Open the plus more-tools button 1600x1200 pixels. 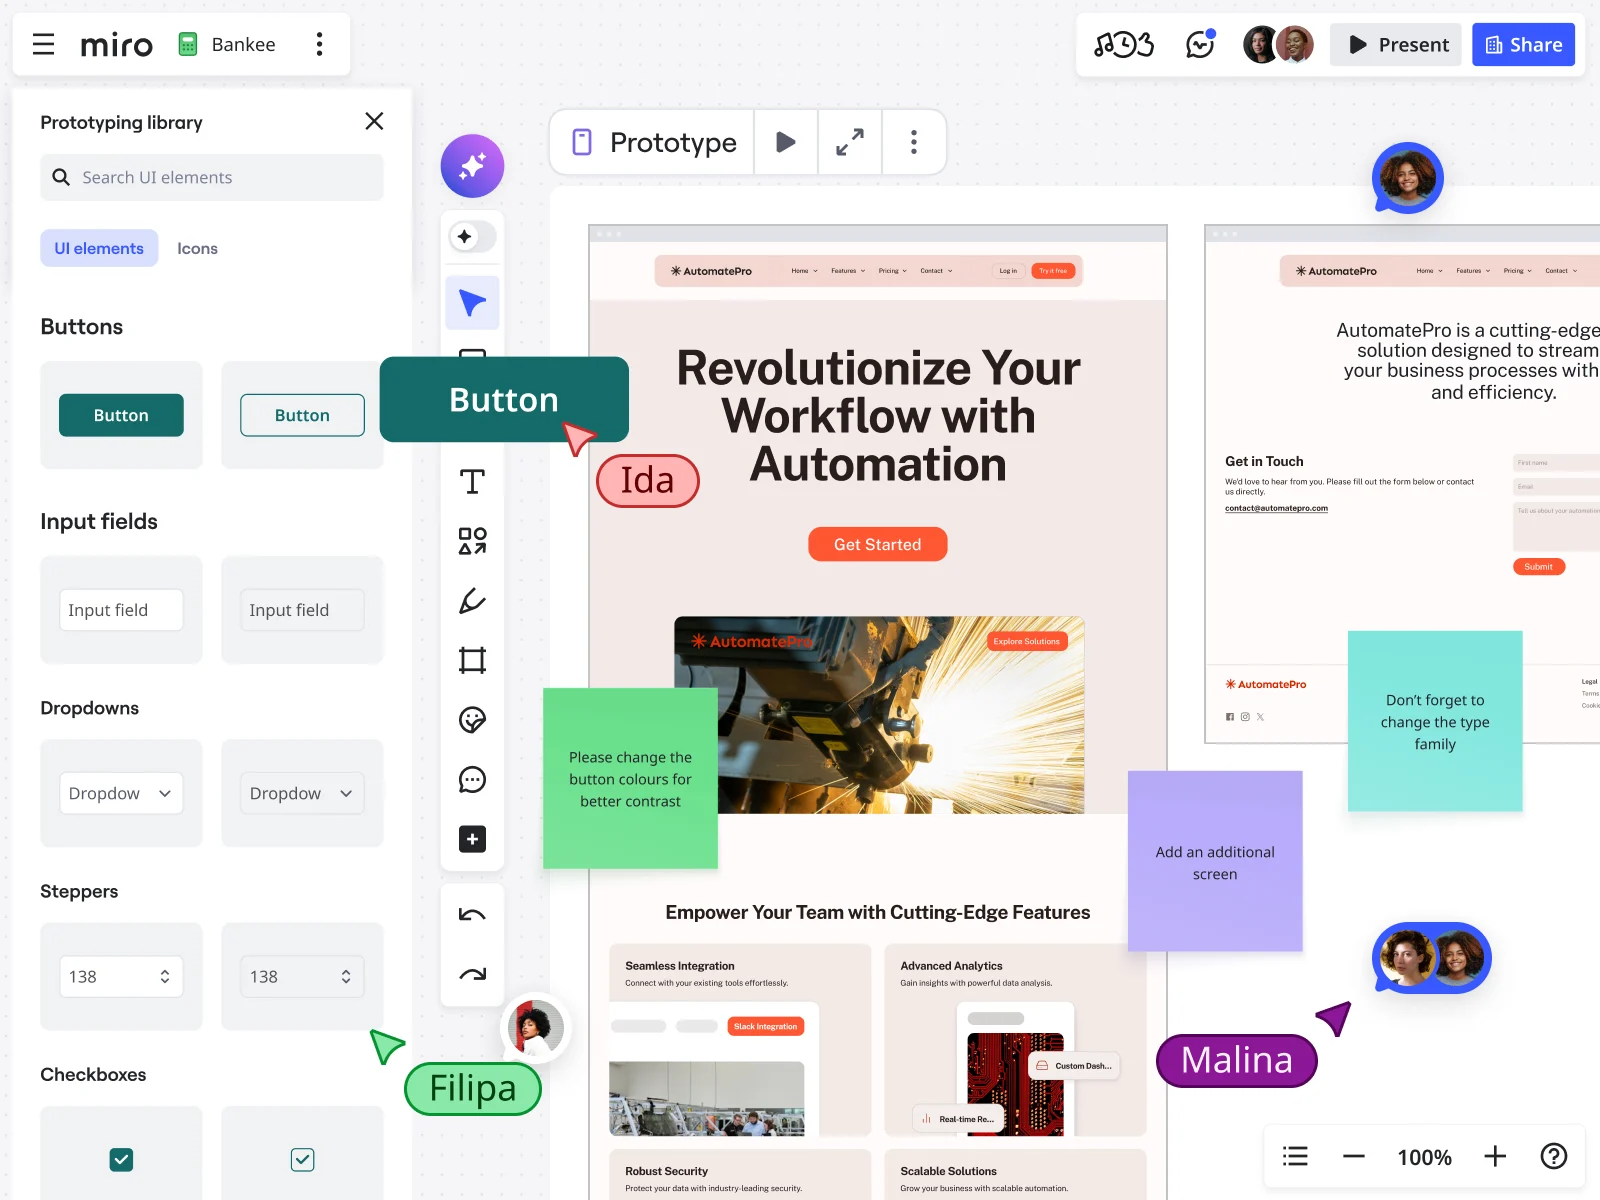coord(472,839)
